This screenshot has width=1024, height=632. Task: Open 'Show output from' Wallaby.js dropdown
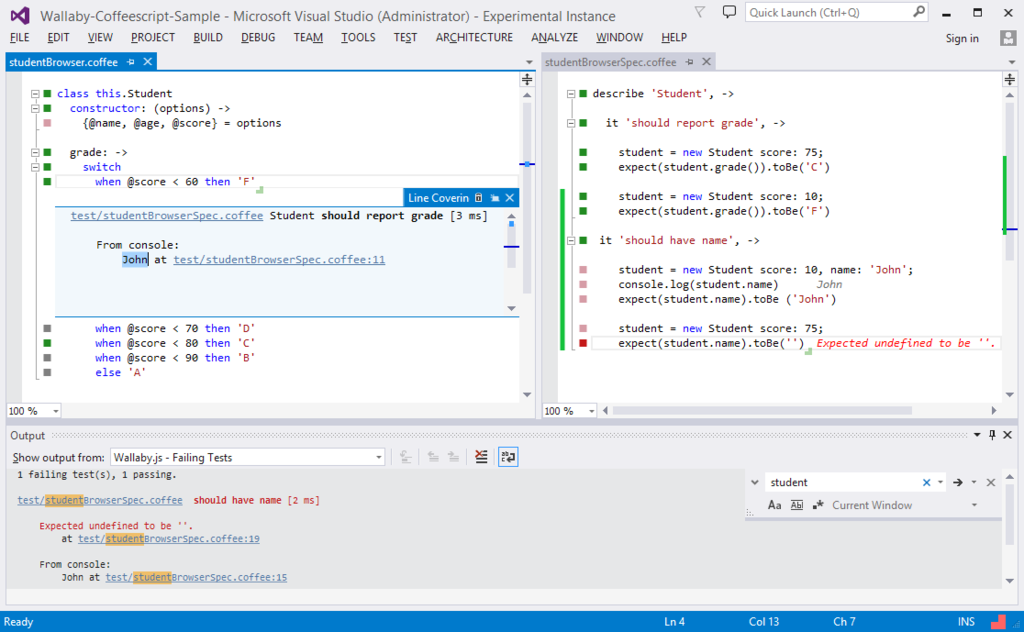pos(379,457)
